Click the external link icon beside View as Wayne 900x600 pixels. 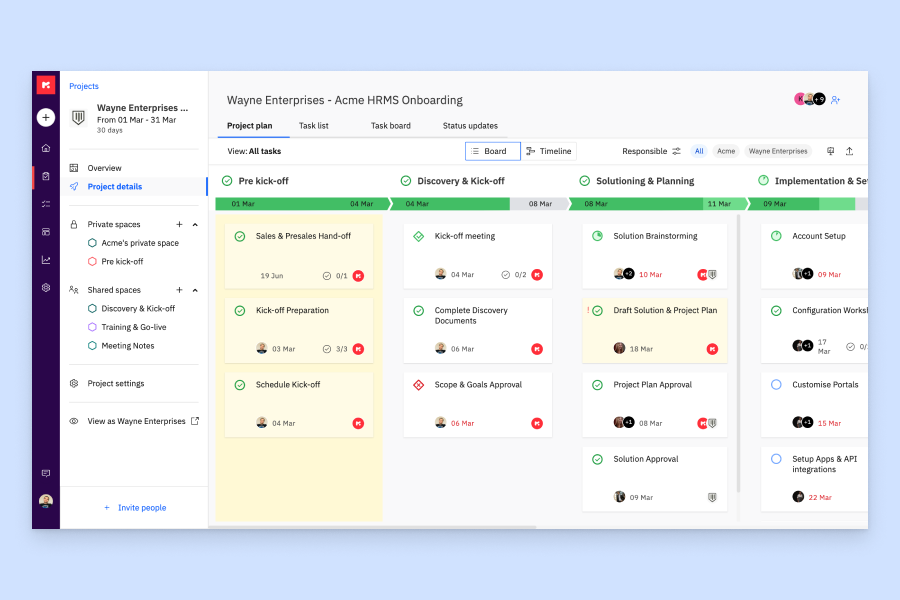tap(195, 421)
